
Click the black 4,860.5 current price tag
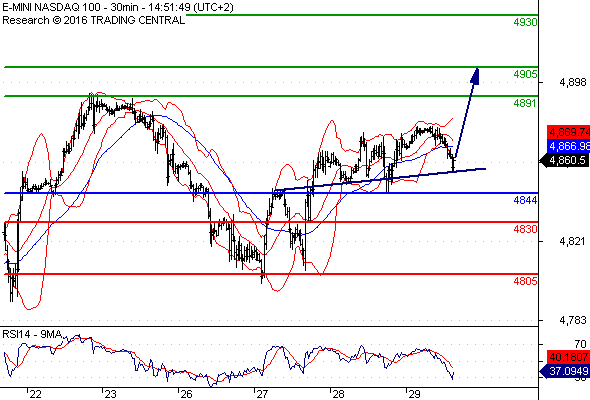pos(565,160)
